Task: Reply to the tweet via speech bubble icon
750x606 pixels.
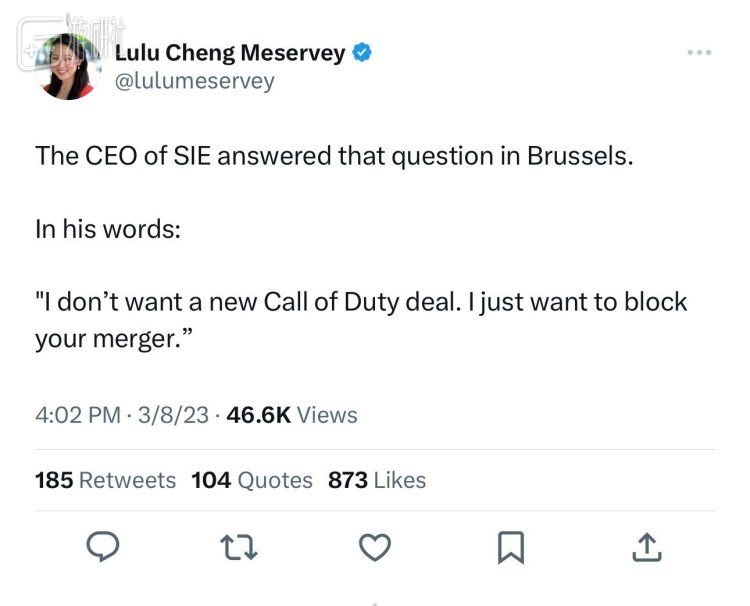Action: click(103, 546)
